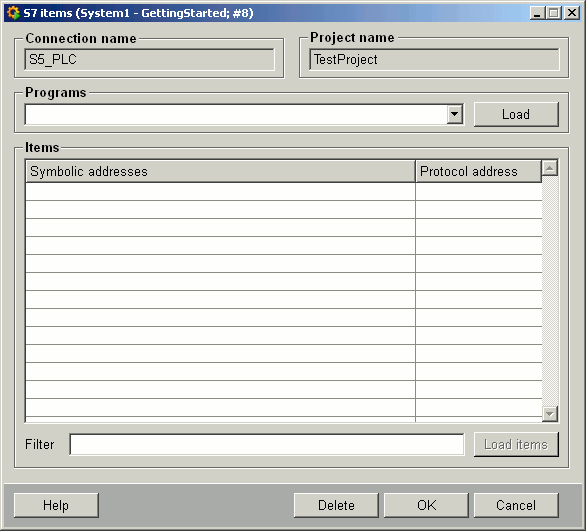Click the Delete button
Image resolution: width=586 pixels, height=531 pixels.
pos(336,505)
